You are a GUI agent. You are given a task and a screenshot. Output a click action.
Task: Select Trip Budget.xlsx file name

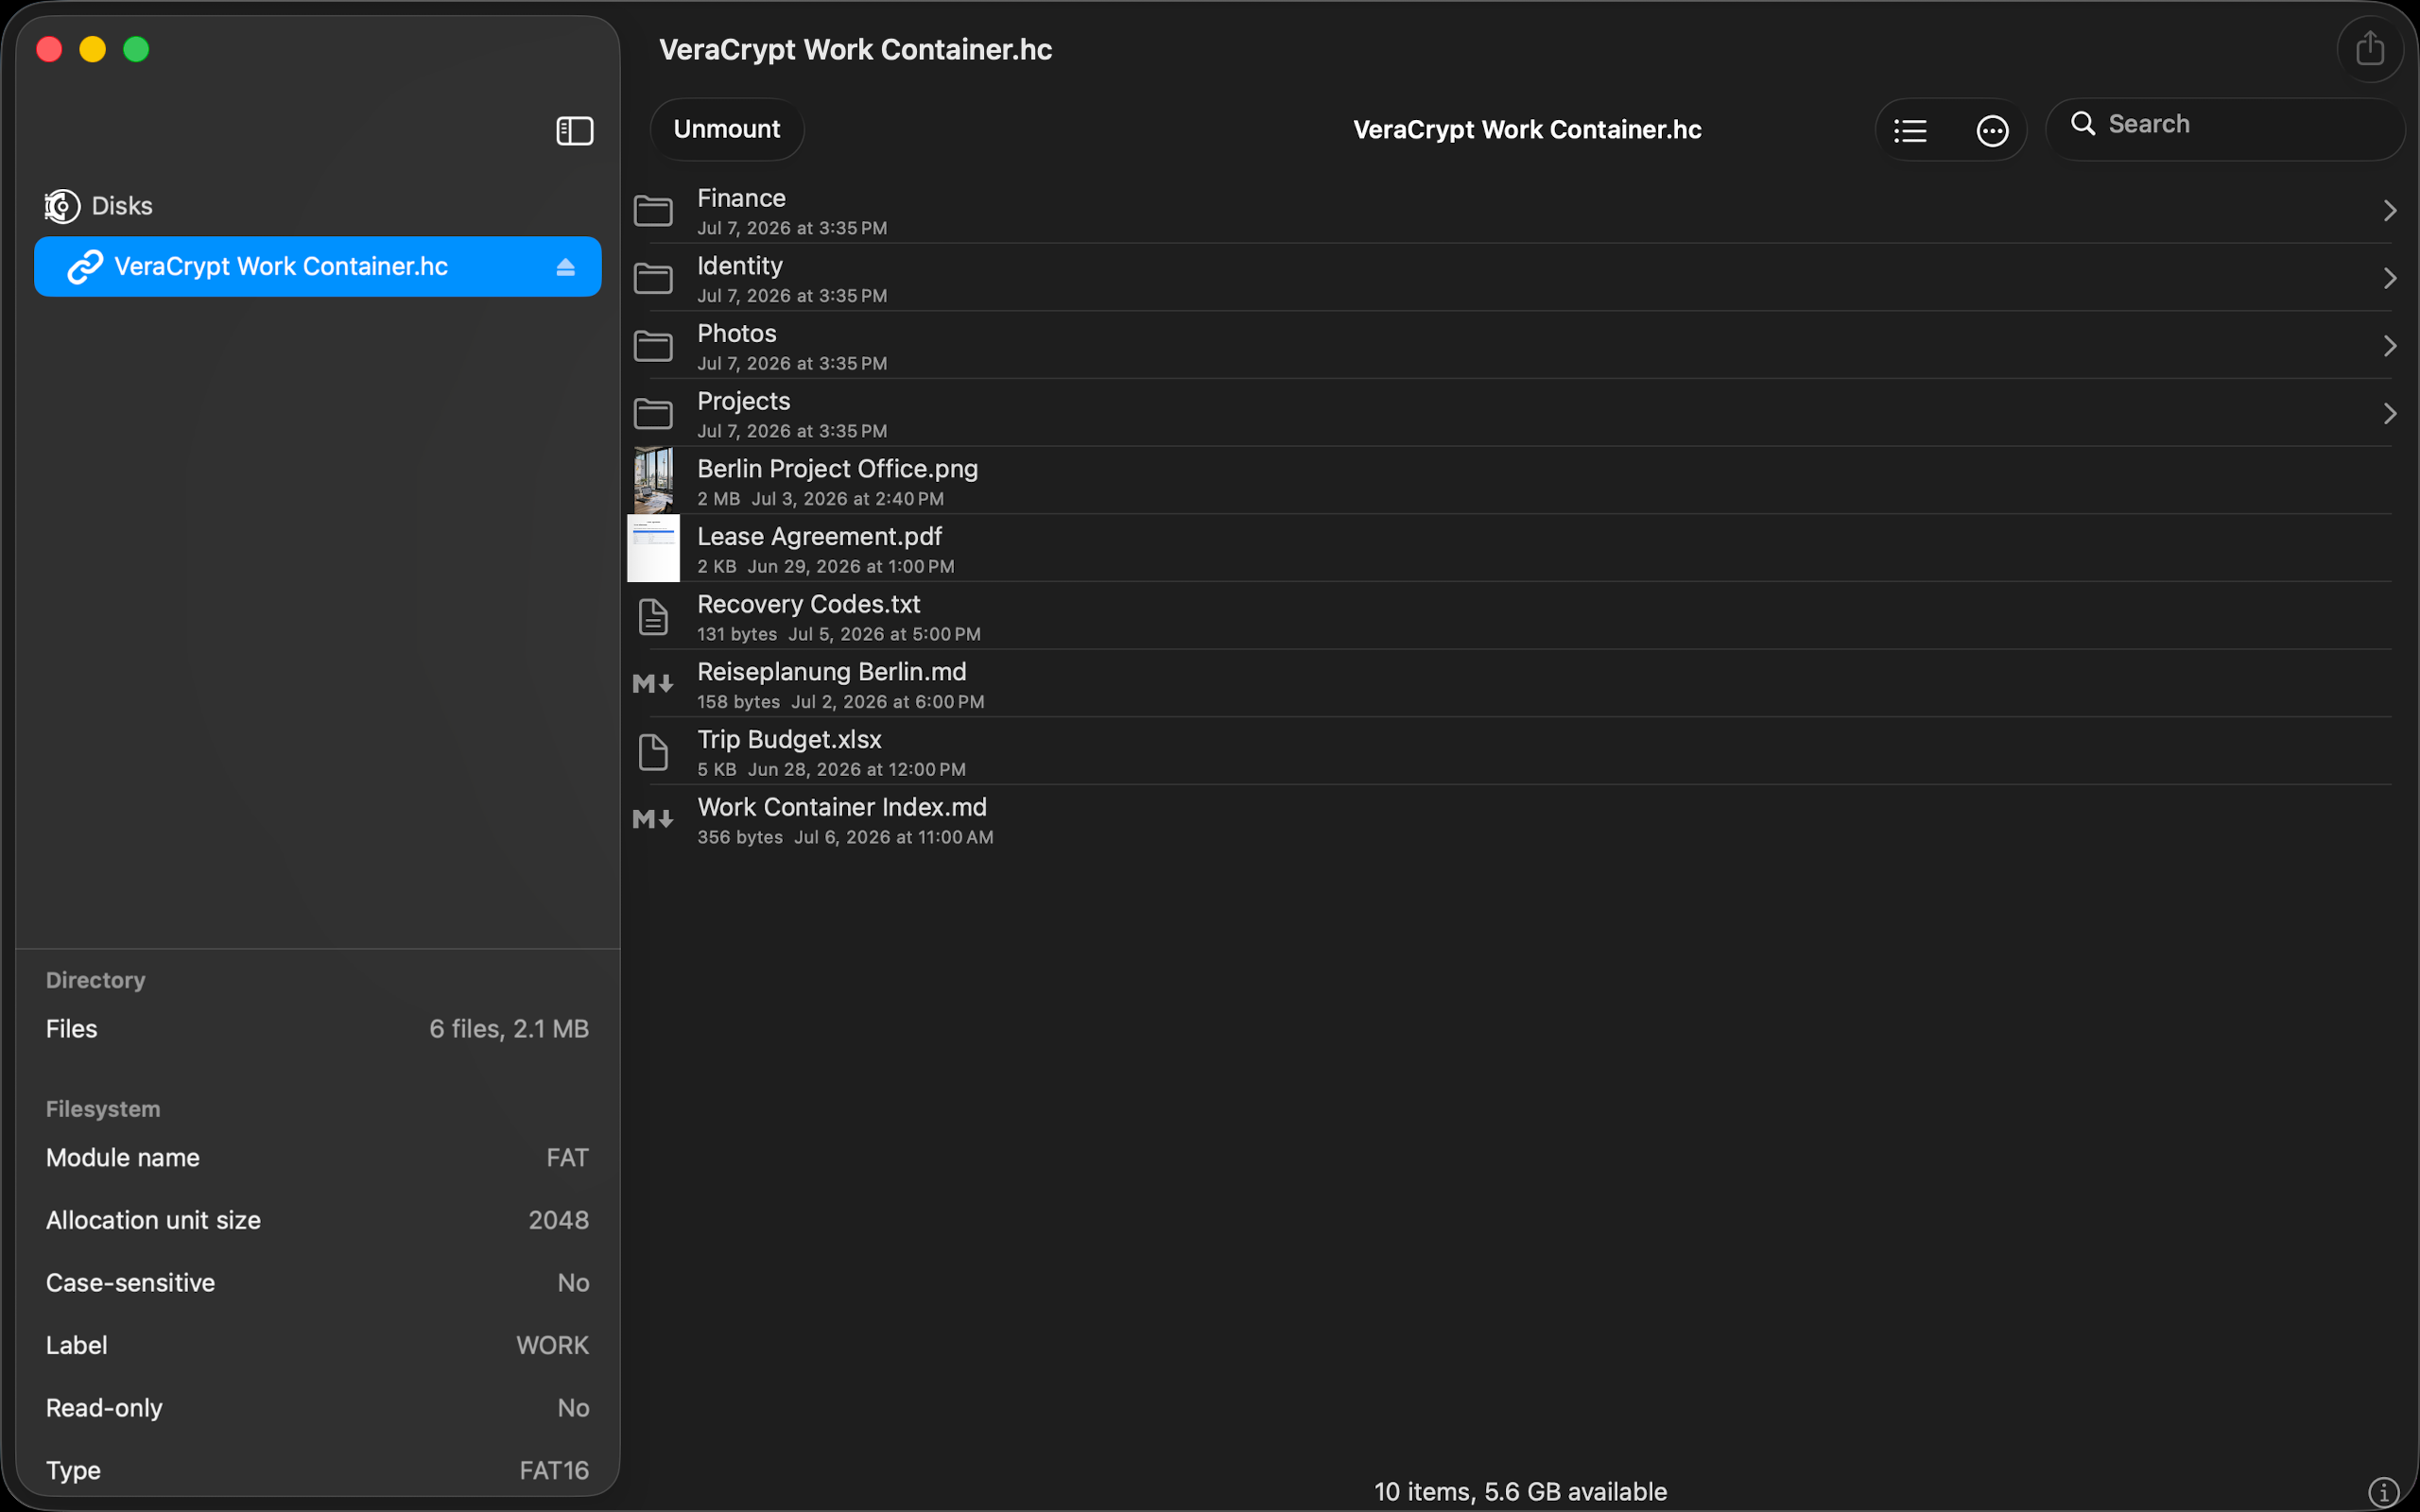pyautogui.click(x=790, y=740)
